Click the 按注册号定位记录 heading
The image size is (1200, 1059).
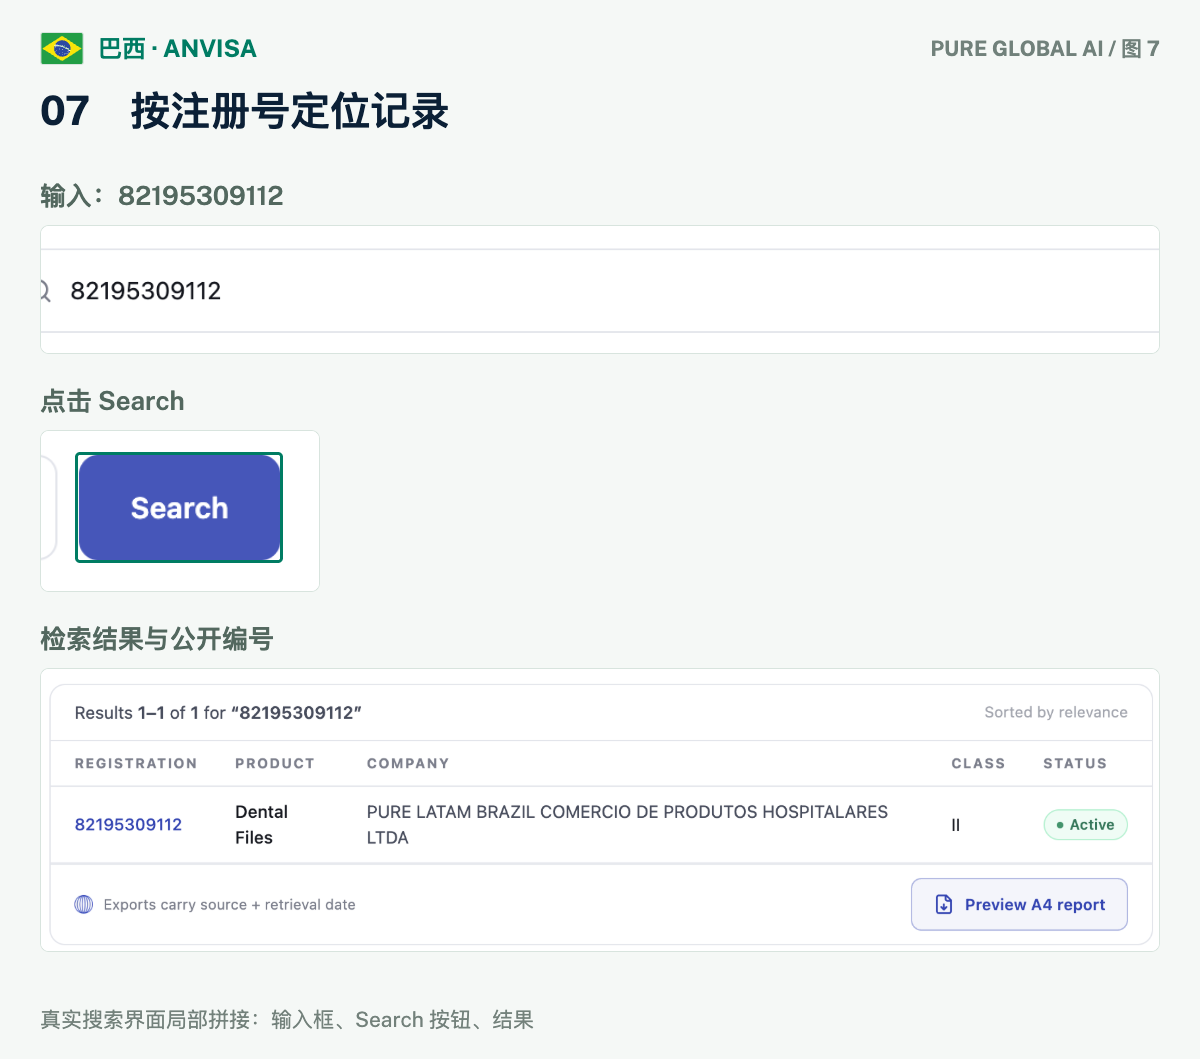pos(289,111)
